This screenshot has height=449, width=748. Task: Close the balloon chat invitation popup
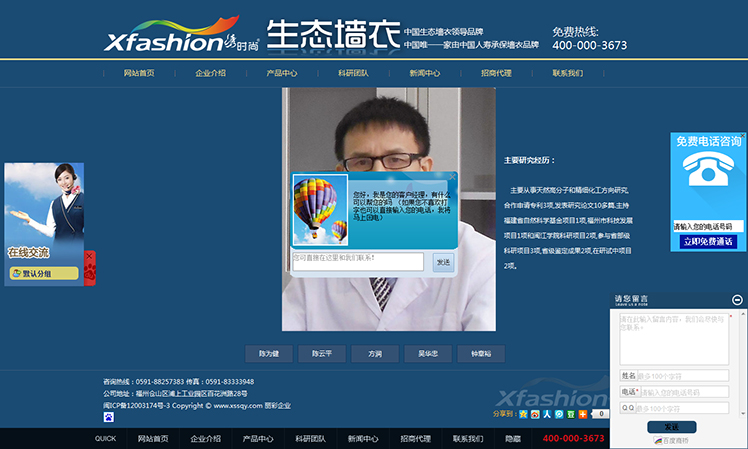pyautogui.click(x=452, y=177)
